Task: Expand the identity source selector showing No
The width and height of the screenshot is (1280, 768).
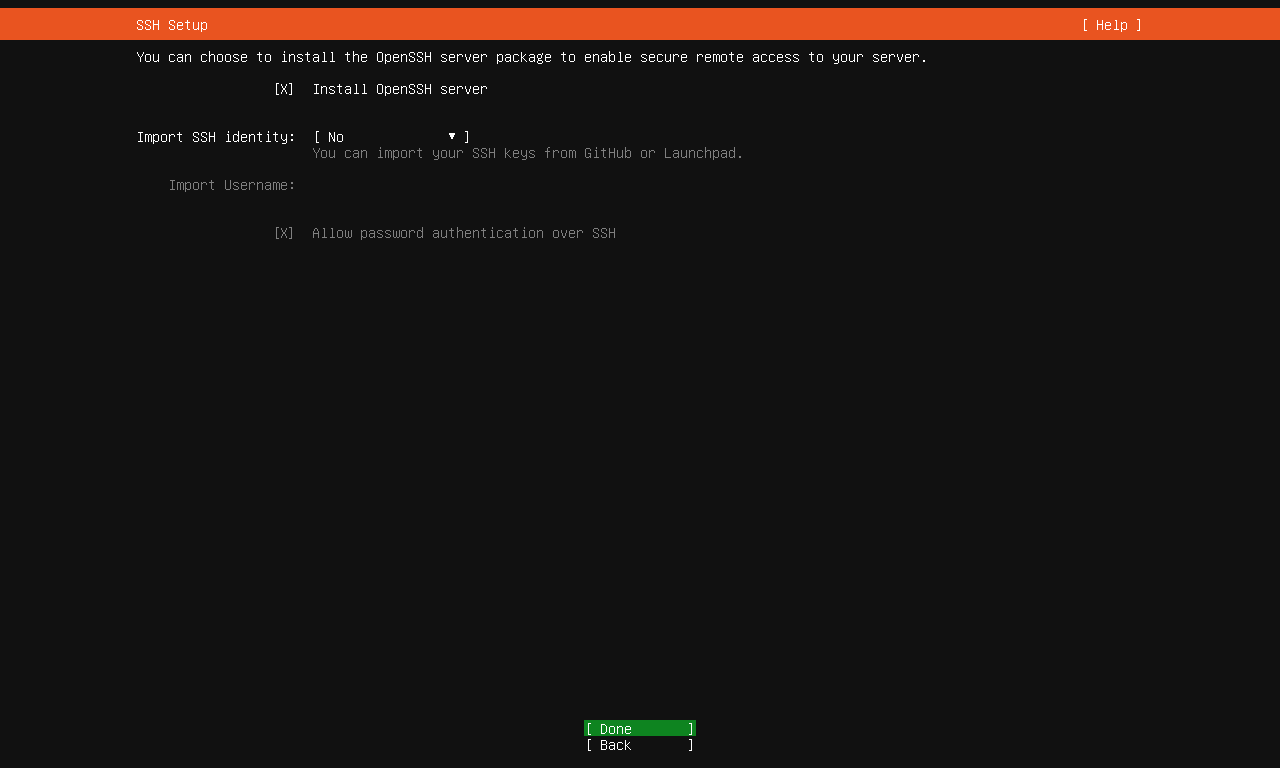Action: [390, 137]
